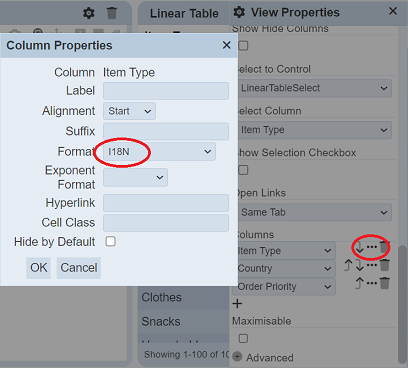Open the Exponent Format dropdown

tap(135, 177)
